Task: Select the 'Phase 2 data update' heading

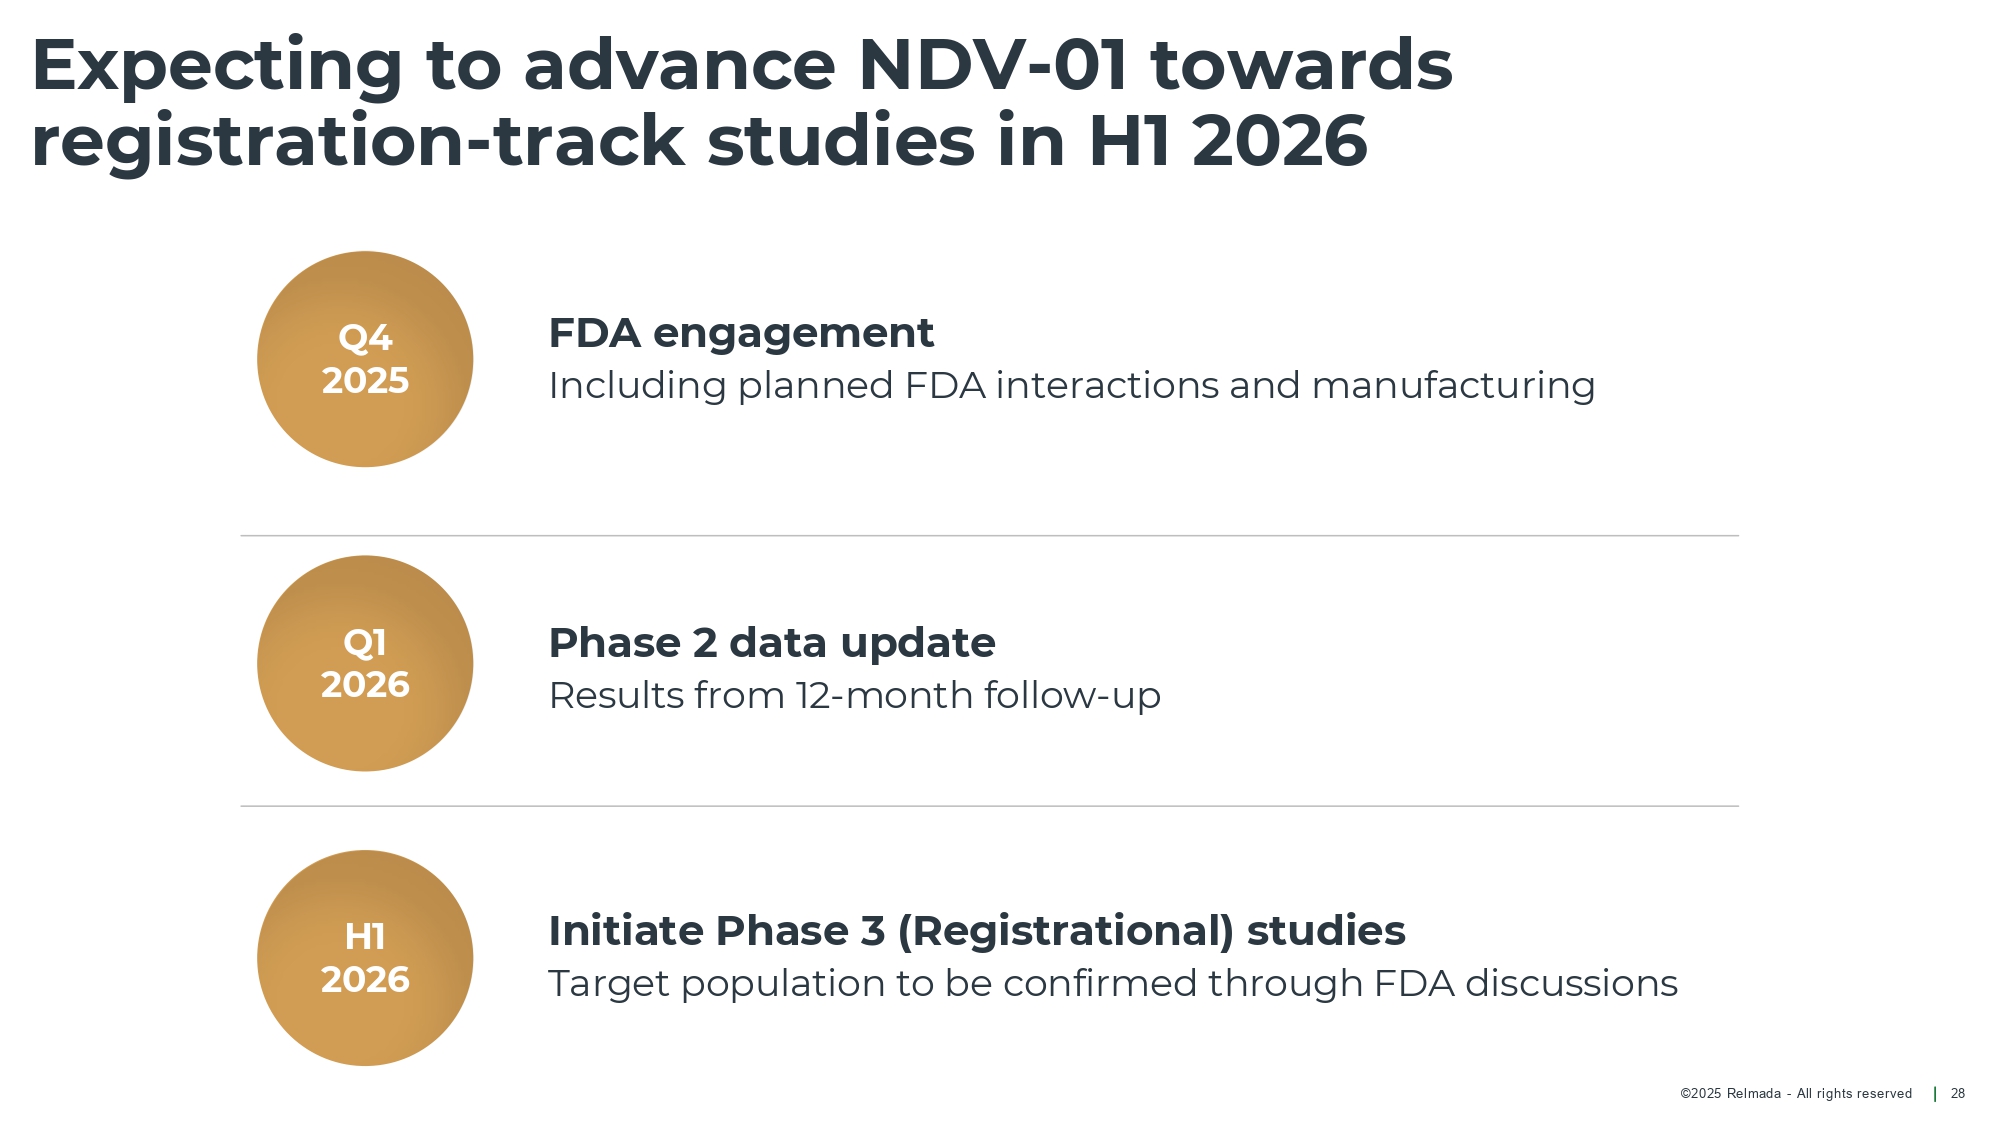Action: 771,643
